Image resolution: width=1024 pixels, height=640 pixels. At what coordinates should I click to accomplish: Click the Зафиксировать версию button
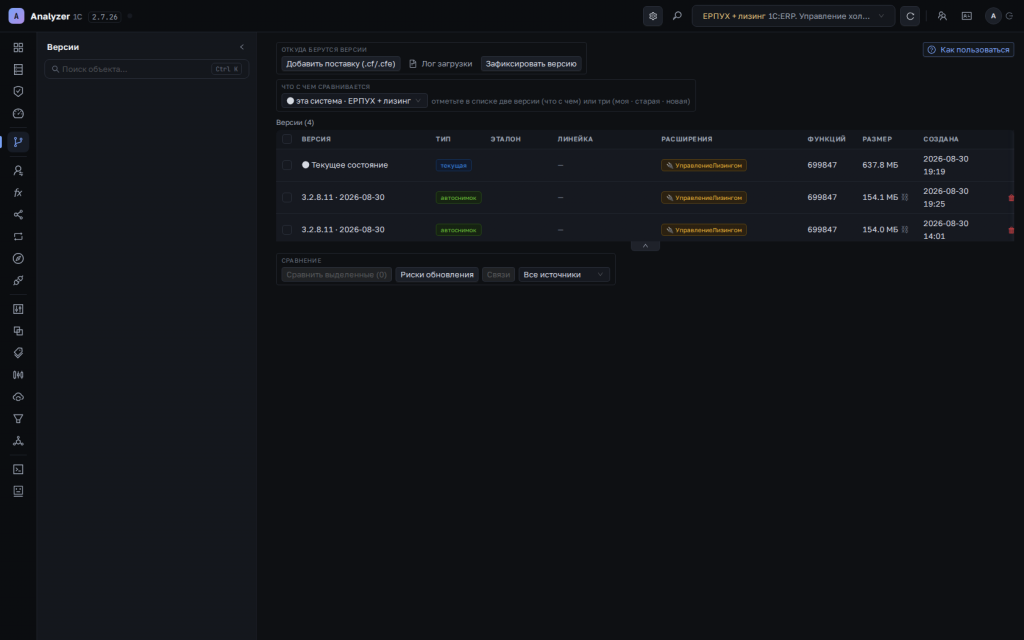pyautogui.click(x=531, y=64)
